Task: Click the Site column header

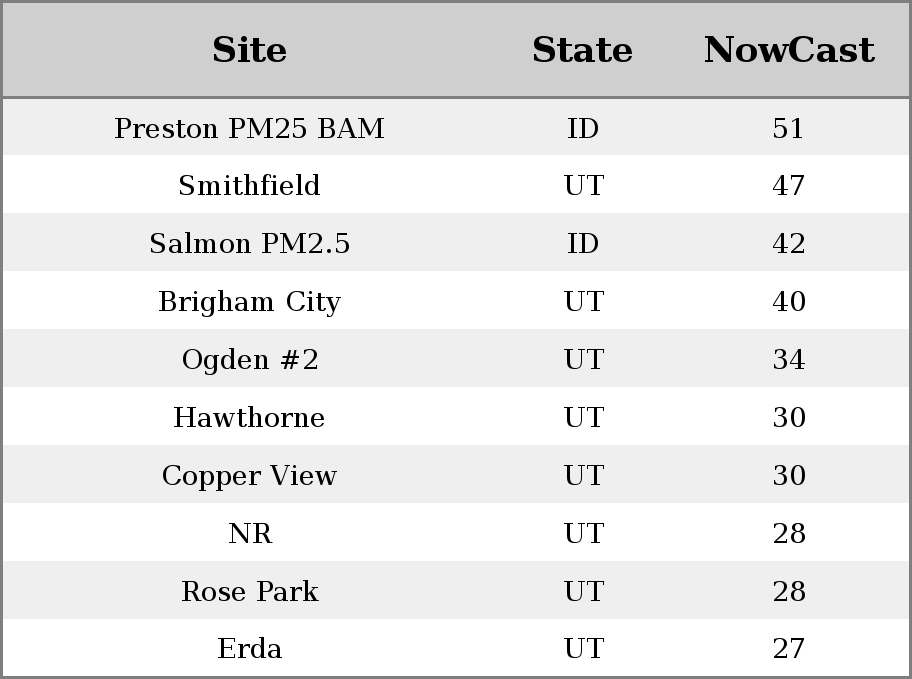Action: pyautogui.click(x=249, y=50)
